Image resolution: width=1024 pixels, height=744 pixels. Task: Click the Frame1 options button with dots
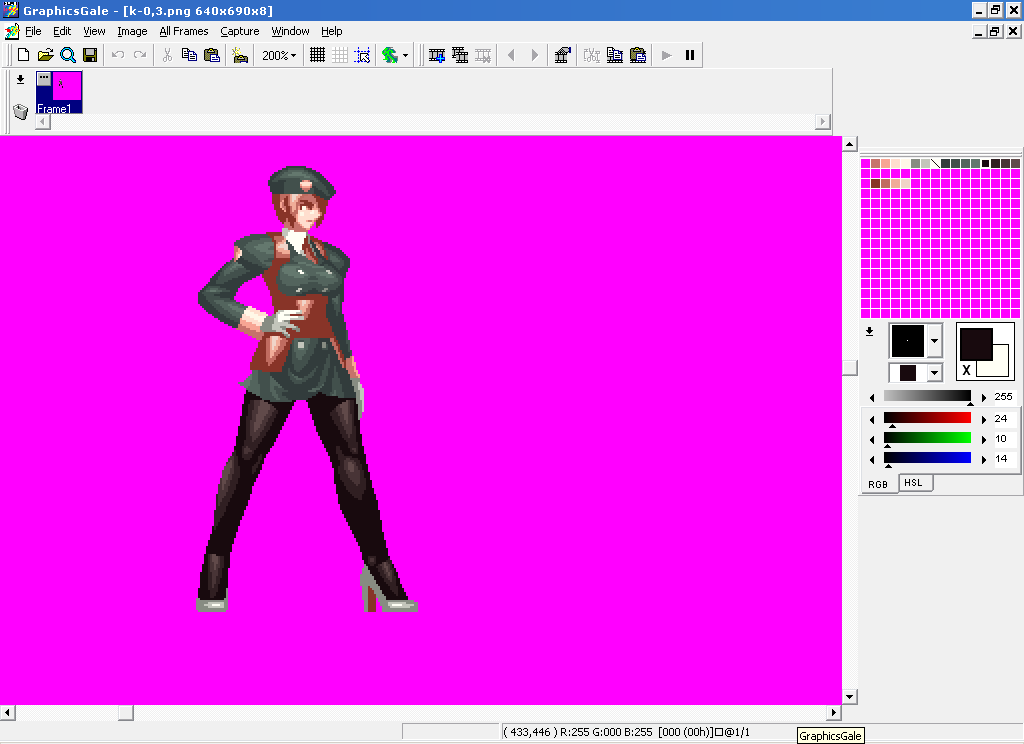point(44,77)
